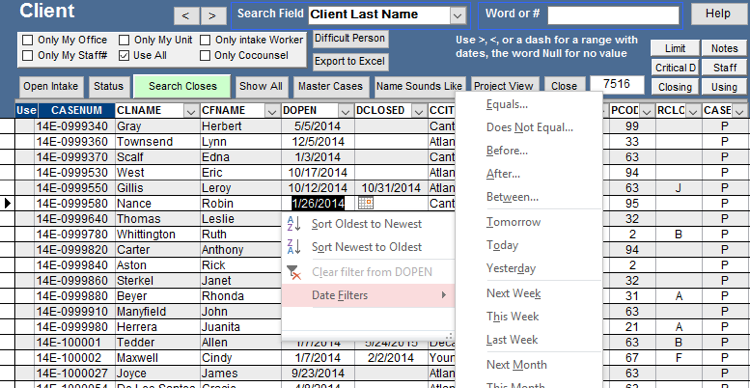This screenshot has width=750, height=388.
Task: Choose Sort Oldest to Newest
Action: (368, 224)
